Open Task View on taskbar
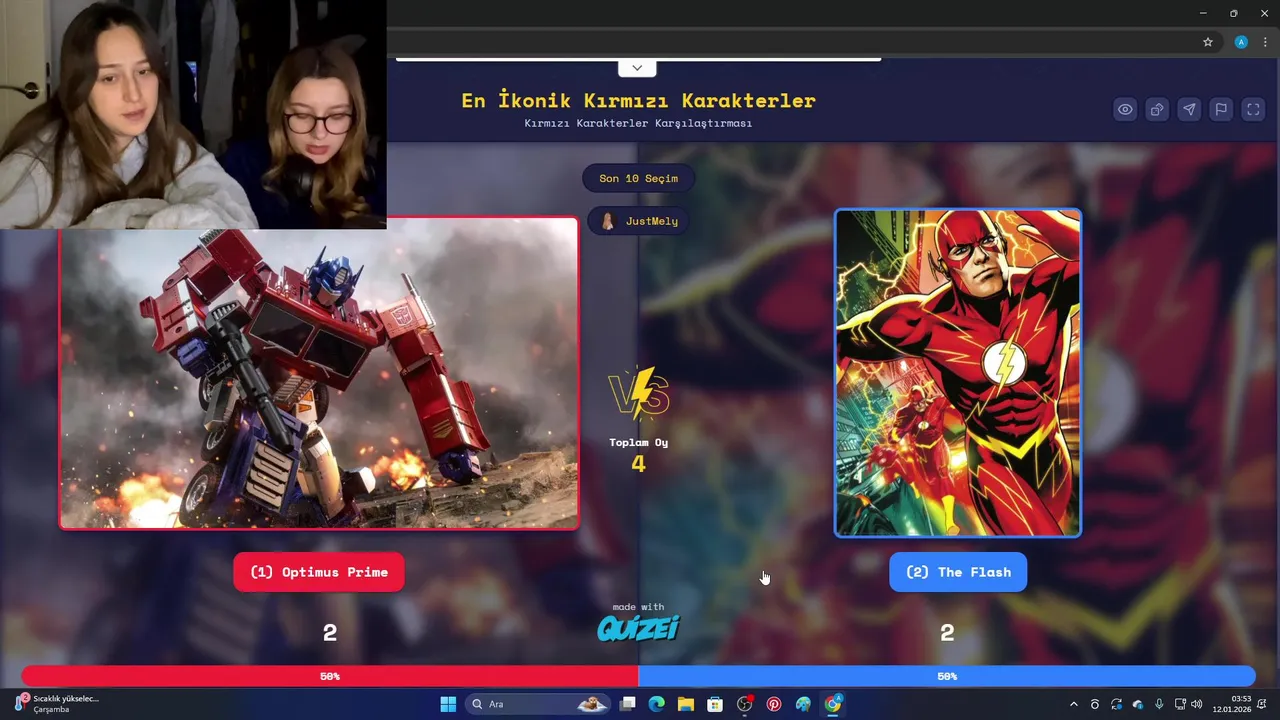Image resolution: width=1280 pixels, height=720 pixels. click(627, 704)
